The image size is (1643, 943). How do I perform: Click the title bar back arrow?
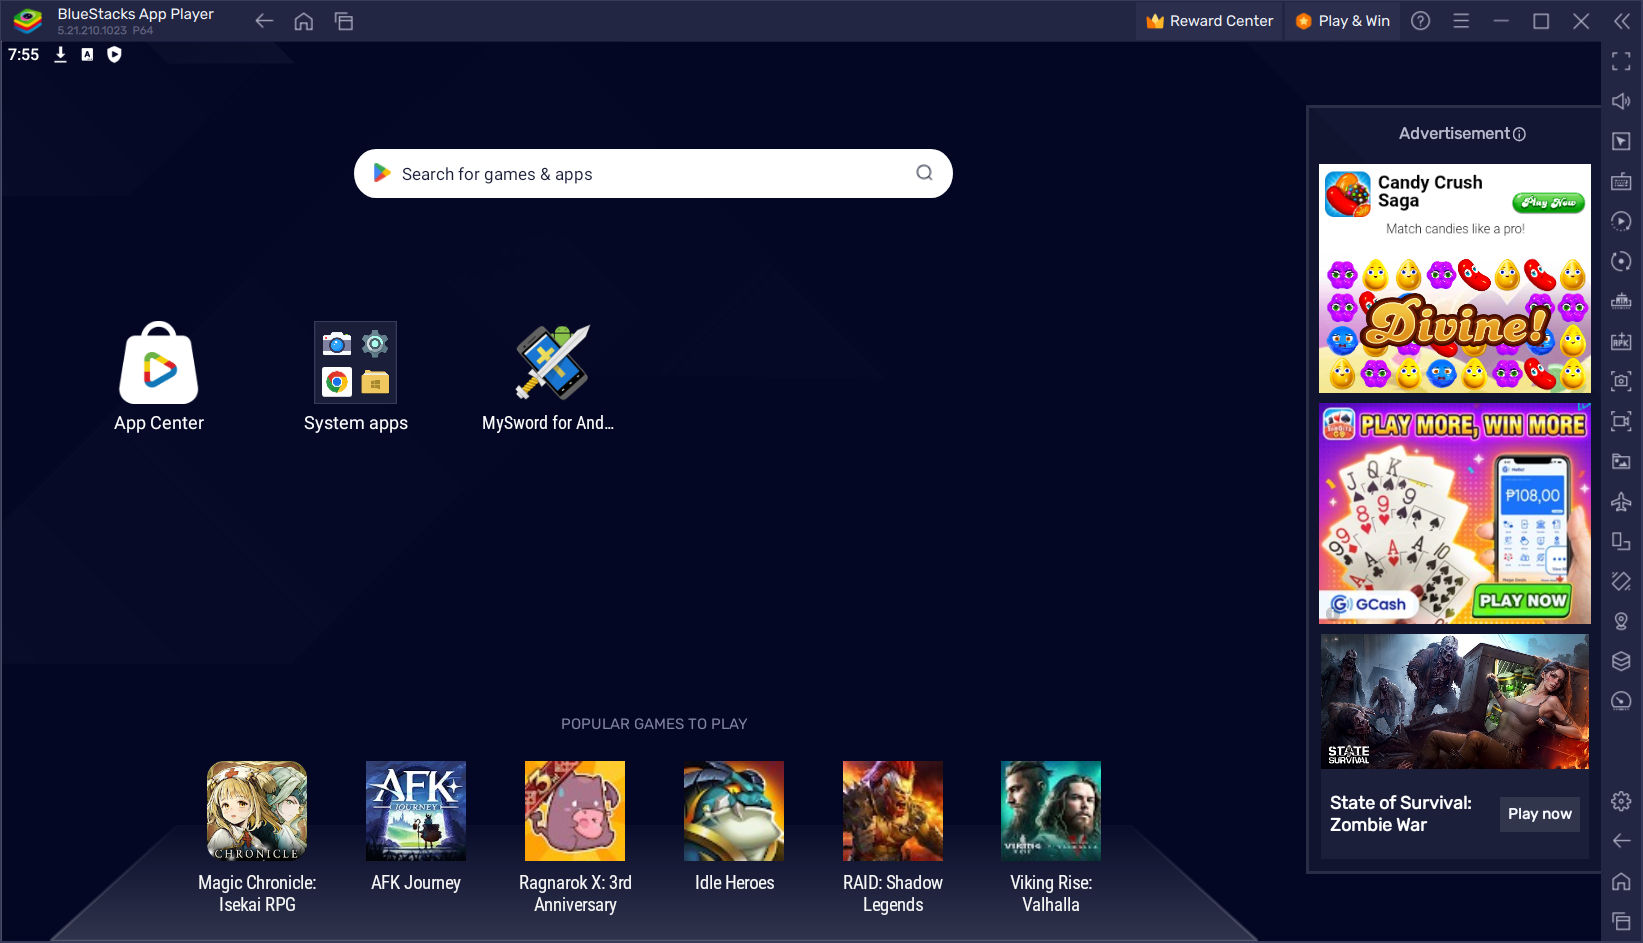264,21
